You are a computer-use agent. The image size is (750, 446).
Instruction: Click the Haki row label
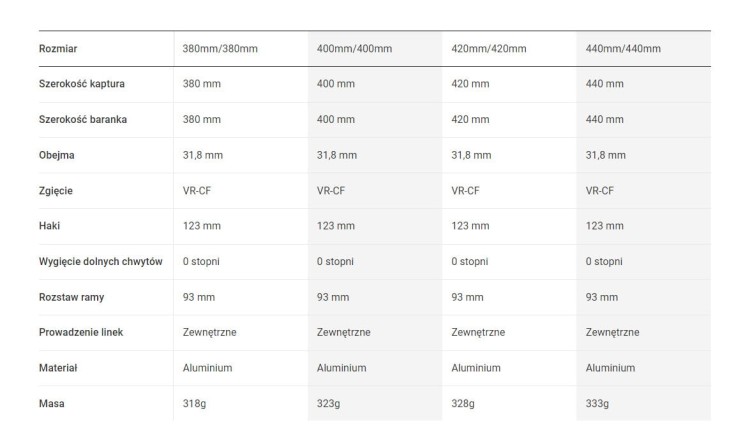(x=49, y=226)
